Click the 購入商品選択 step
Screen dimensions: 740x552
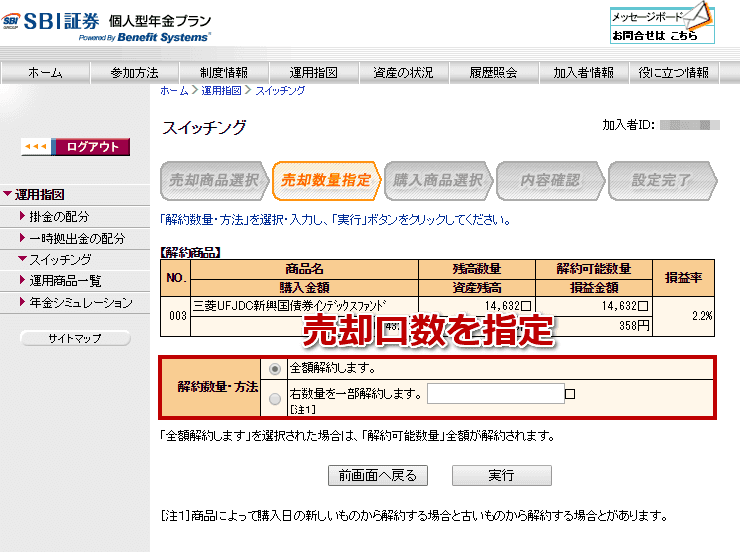(x=438, y=181)
